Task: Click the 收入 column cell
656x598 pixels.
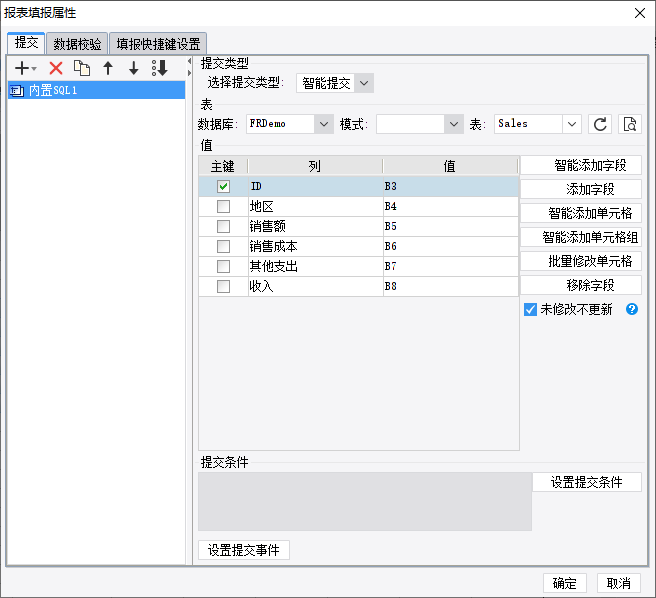Action: click(x=315, y=286)
